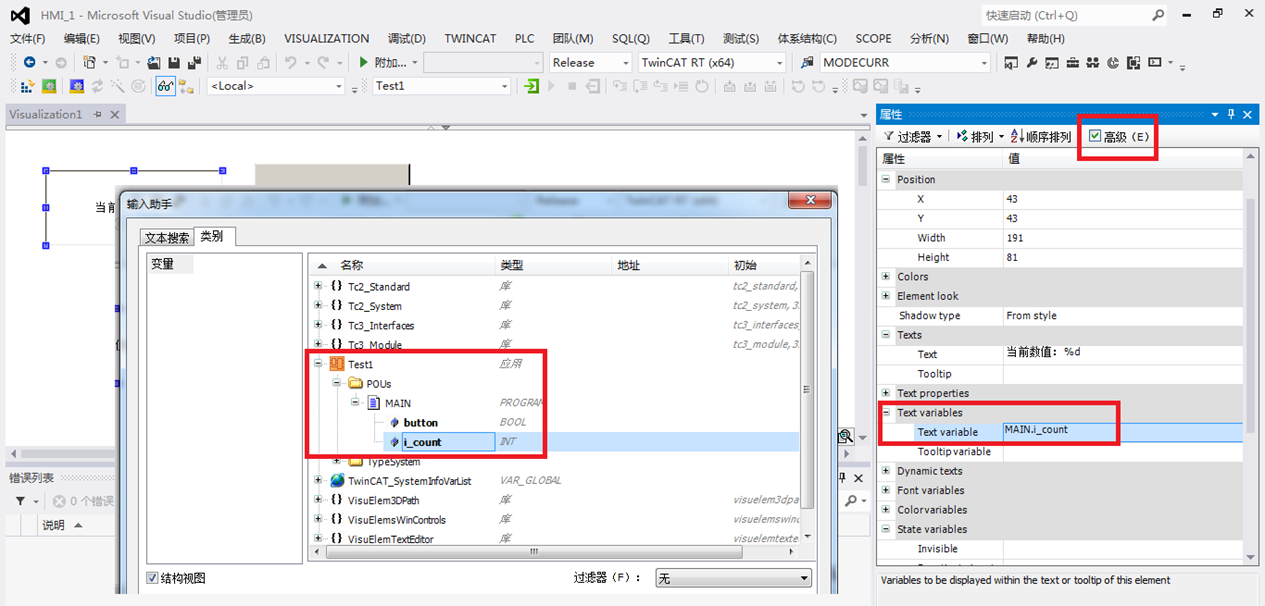Open the VISUALIZATION menu
This screenshot has width=1265, height=606.
coord(326,38)
